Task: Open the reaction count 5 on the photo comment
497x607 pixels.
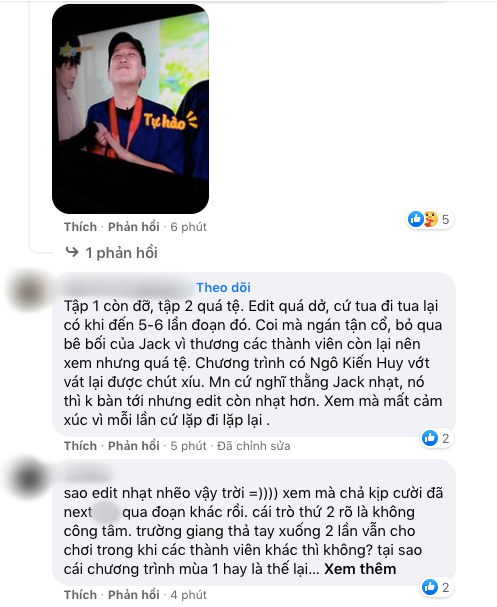Action: 446,219
